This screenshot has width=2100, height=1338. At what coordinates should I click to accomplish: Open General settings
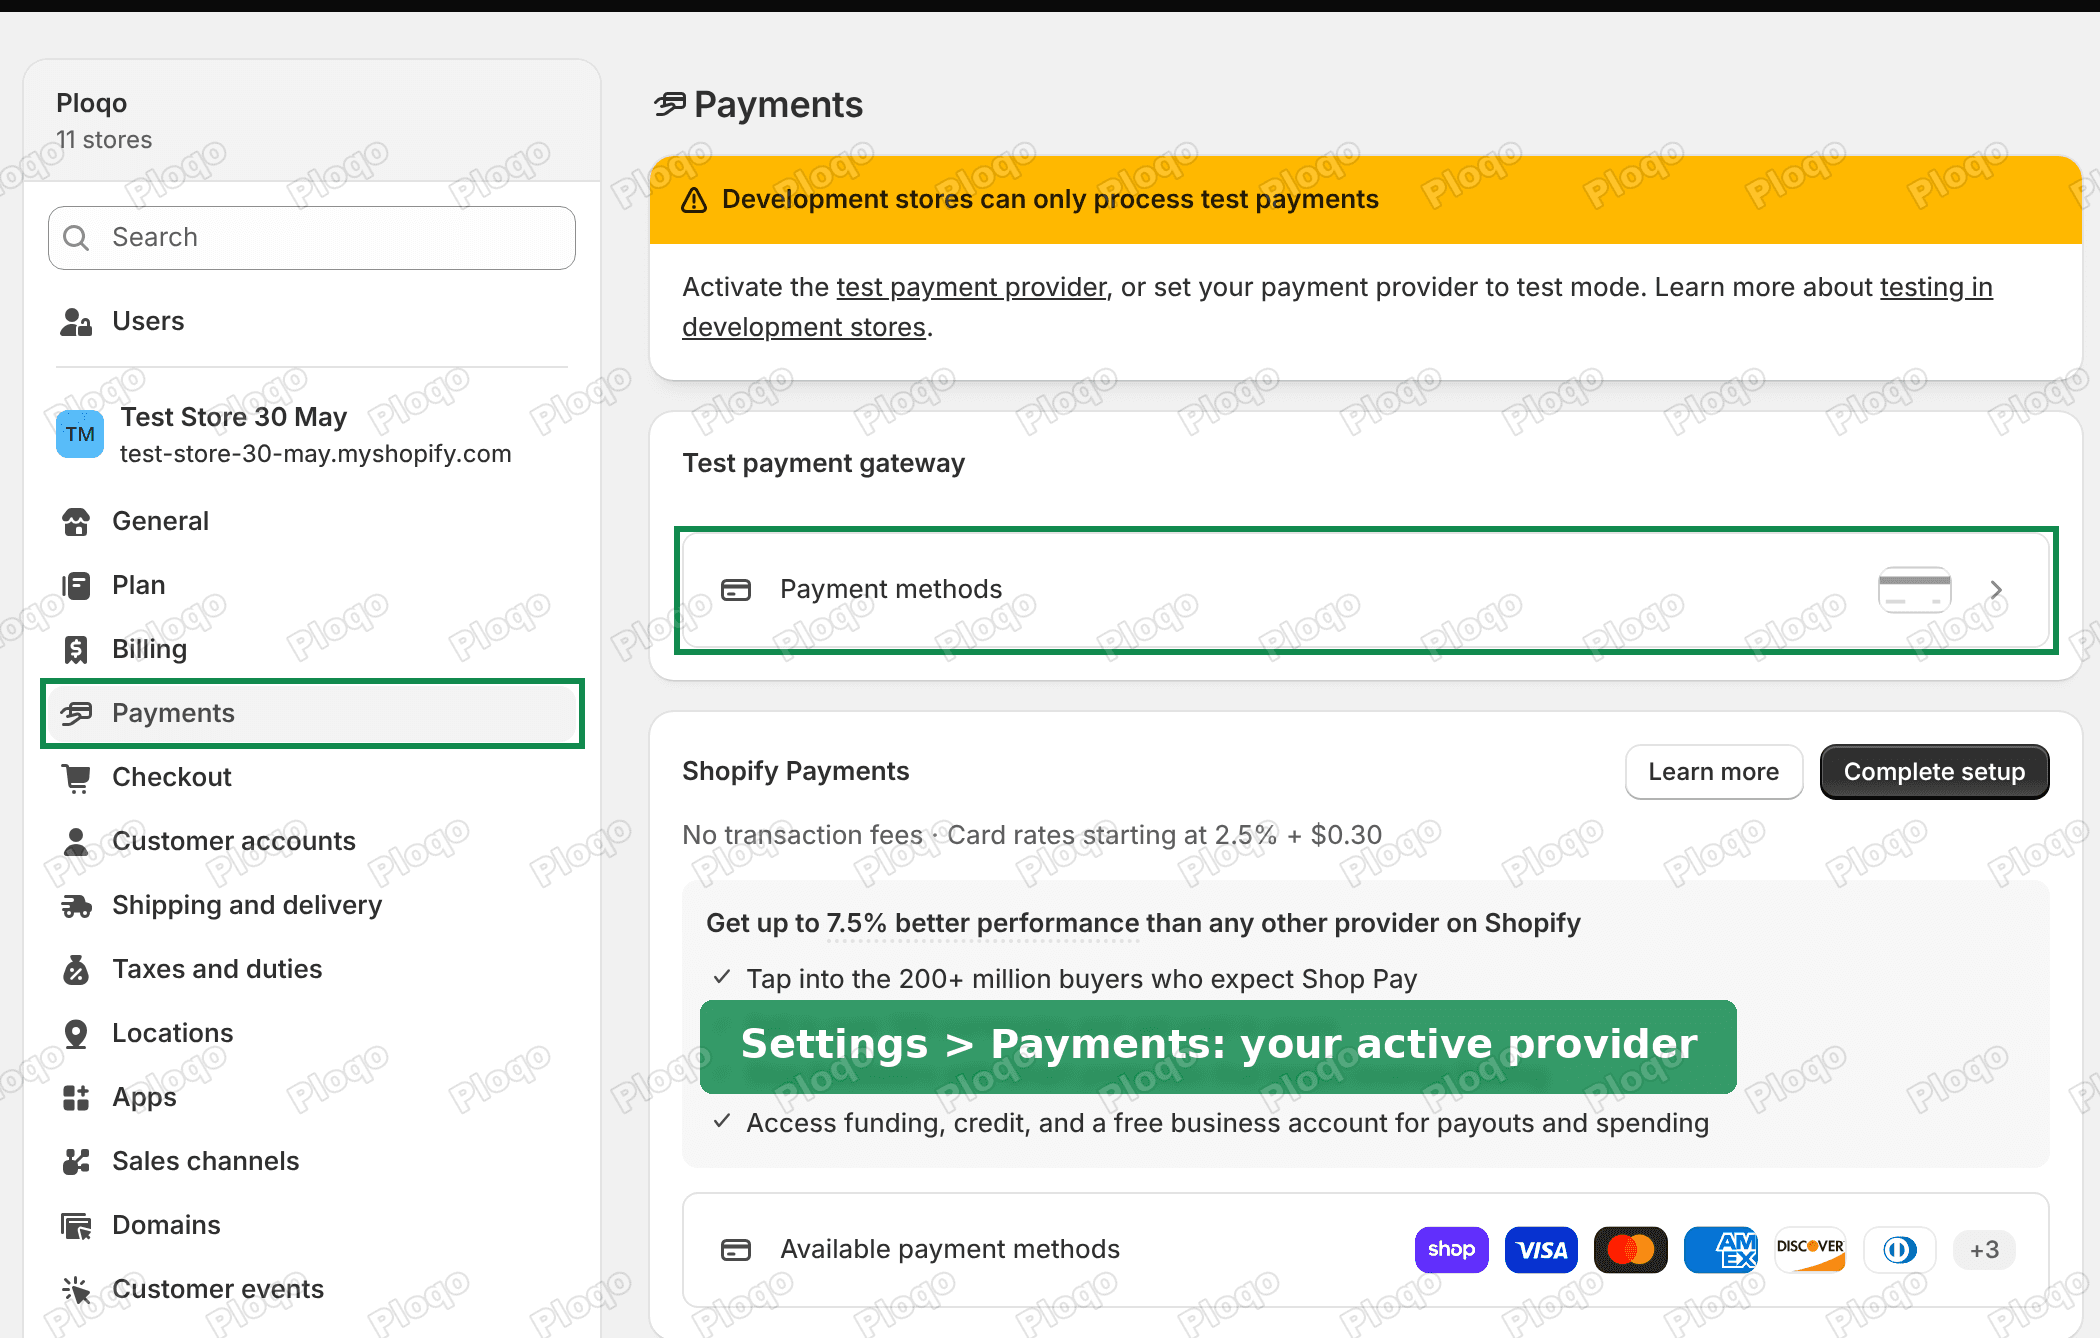312,521
